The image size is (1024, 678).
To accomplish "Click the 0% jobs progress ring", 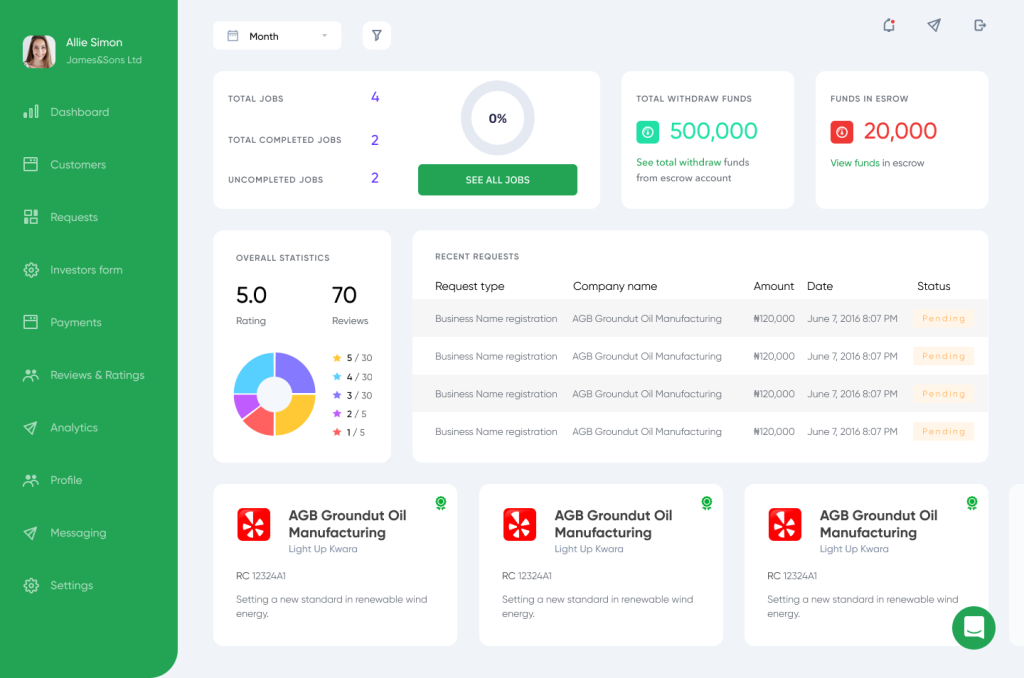I will point(497,119).
